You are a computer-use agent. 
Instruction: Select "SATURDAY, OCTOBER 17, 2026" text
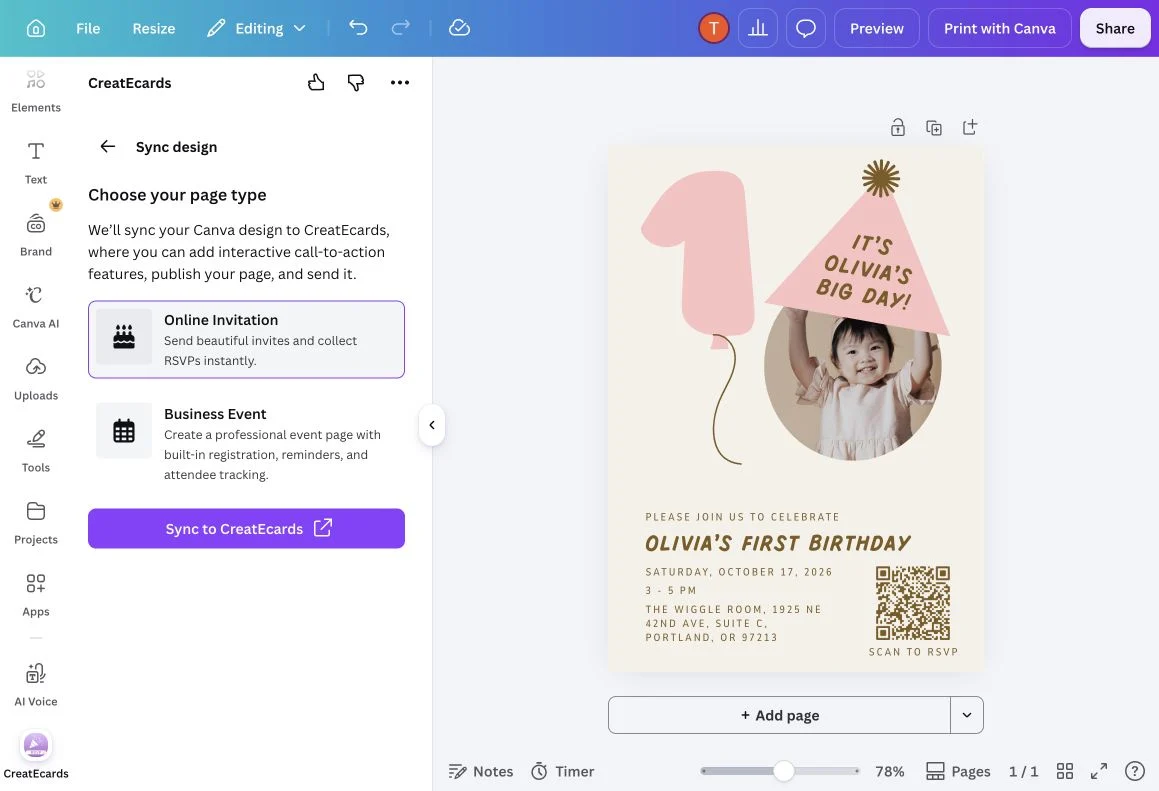click(738, 572)
